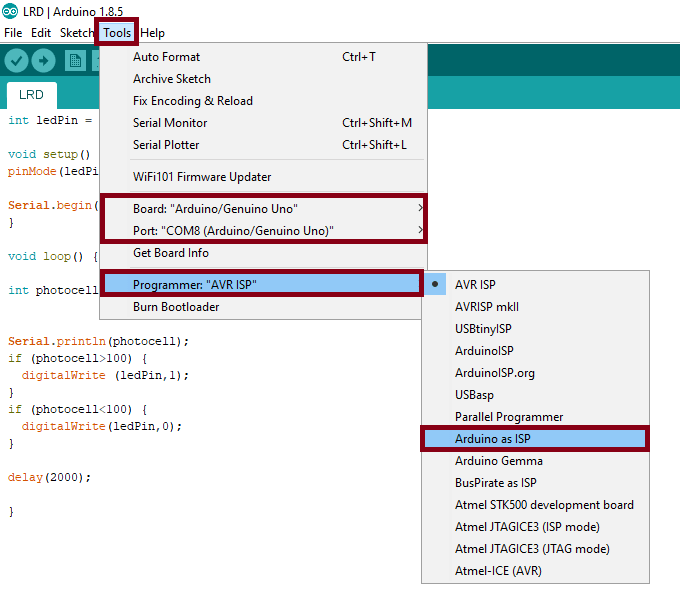The image size is (680, 598).
Task: Choose Atmel JTAGICE3 (ISP mode)
Action: point(536,527)
